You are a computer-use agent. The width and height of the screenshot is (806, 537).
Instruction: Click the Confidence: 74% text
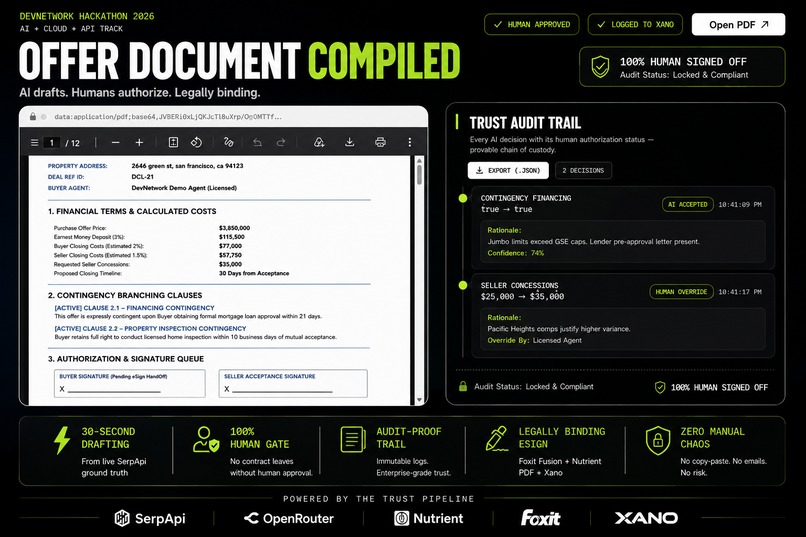516,253
